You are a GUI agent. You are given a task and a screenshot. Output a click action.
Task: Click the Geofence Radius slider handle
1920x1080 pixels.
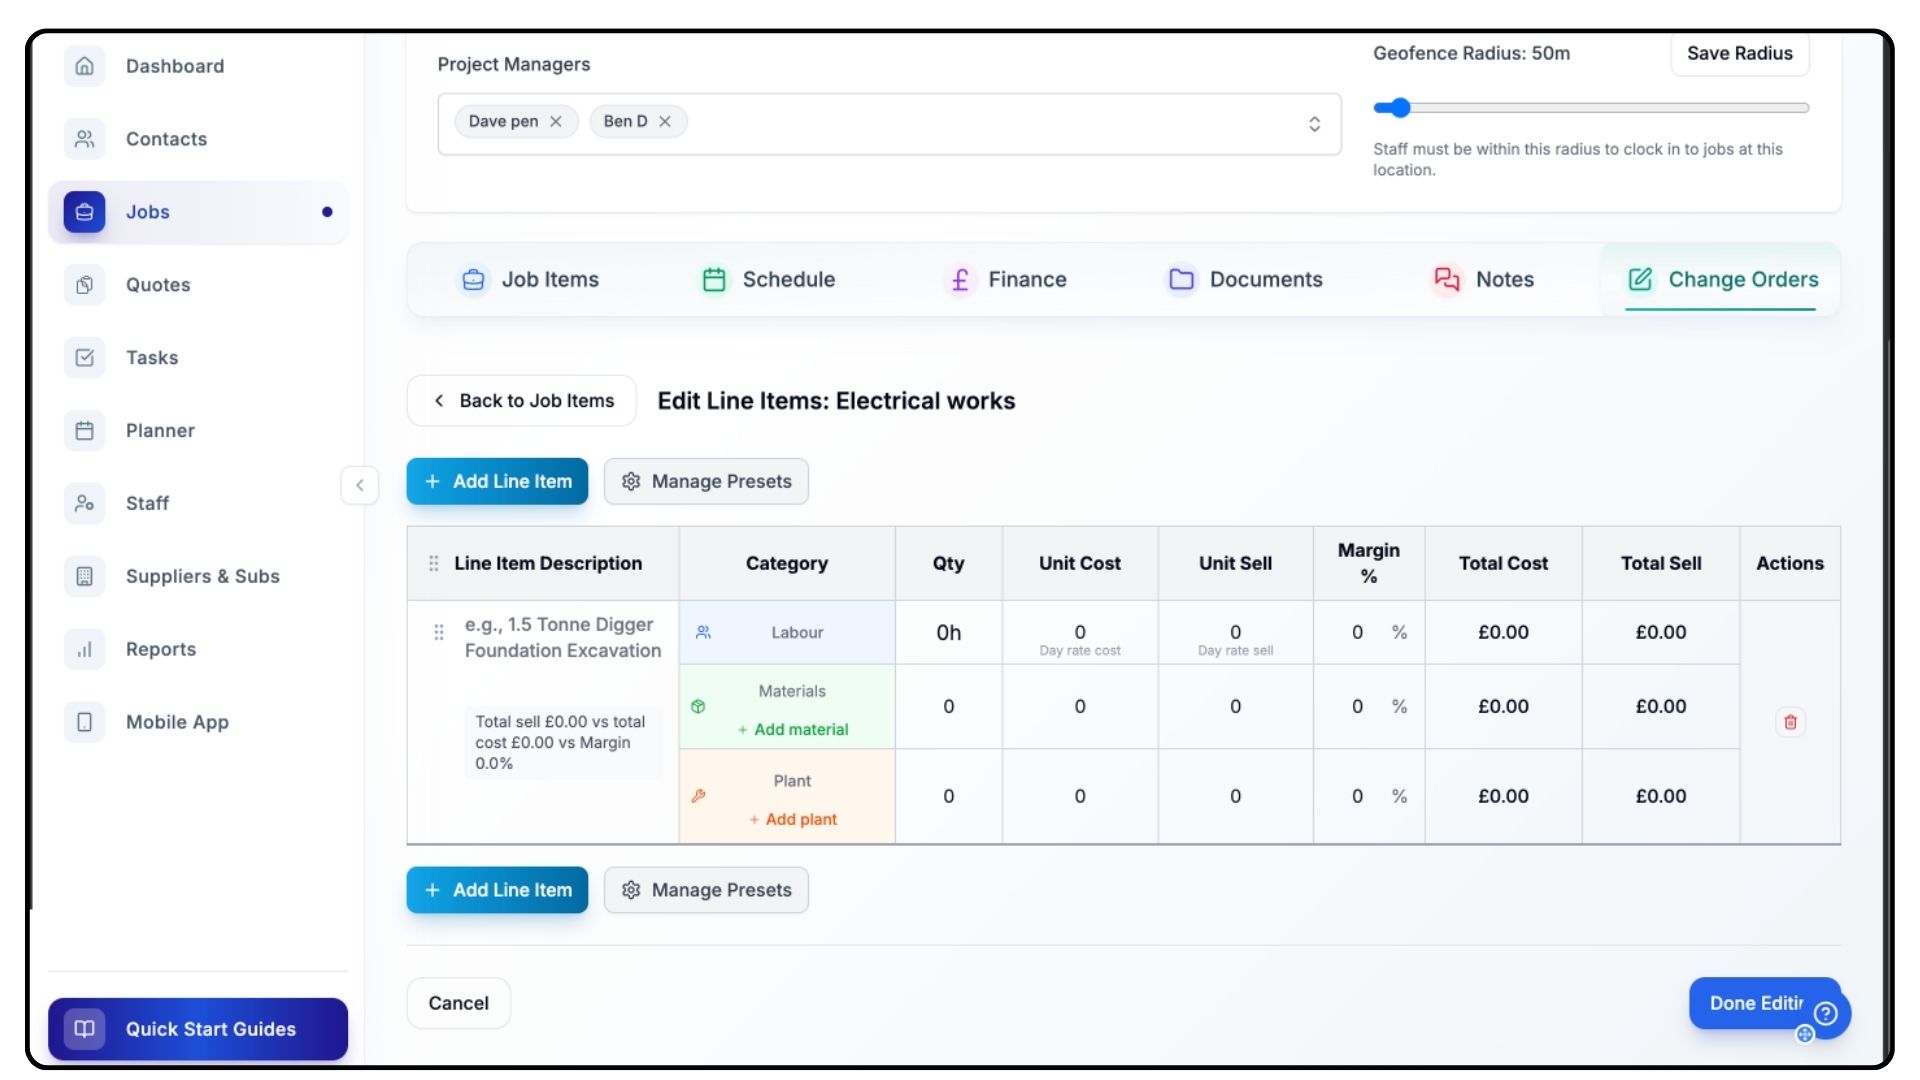[1400, 108]
